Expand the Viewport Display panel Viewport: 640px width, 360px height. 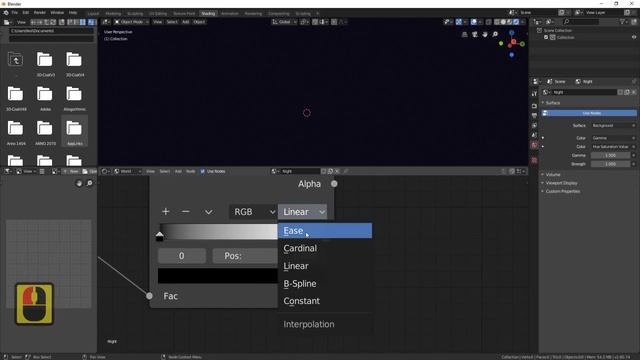click(561, 183)
